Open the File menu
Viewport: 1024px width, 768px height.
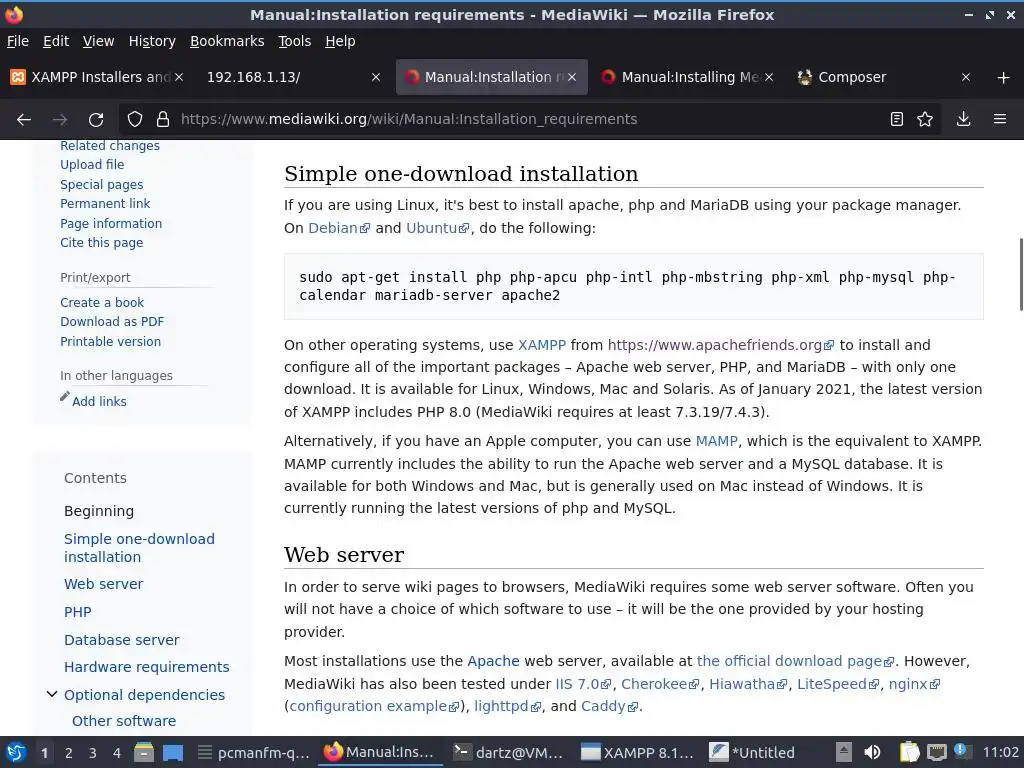coord(18,41)
